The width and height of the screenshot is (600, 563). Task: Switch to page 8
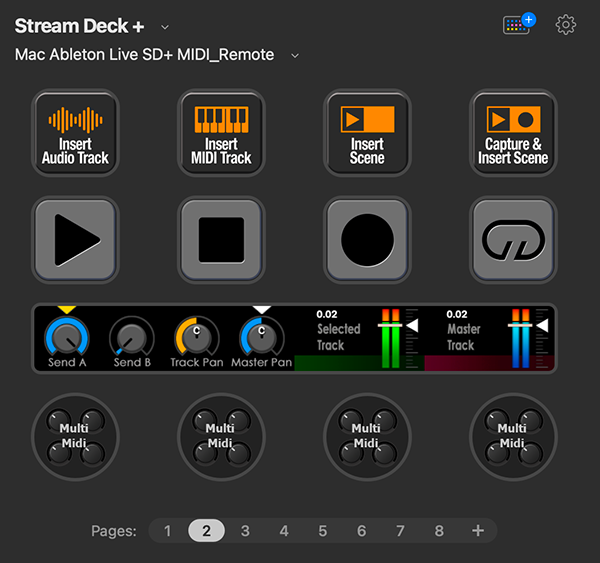(439, 531)
